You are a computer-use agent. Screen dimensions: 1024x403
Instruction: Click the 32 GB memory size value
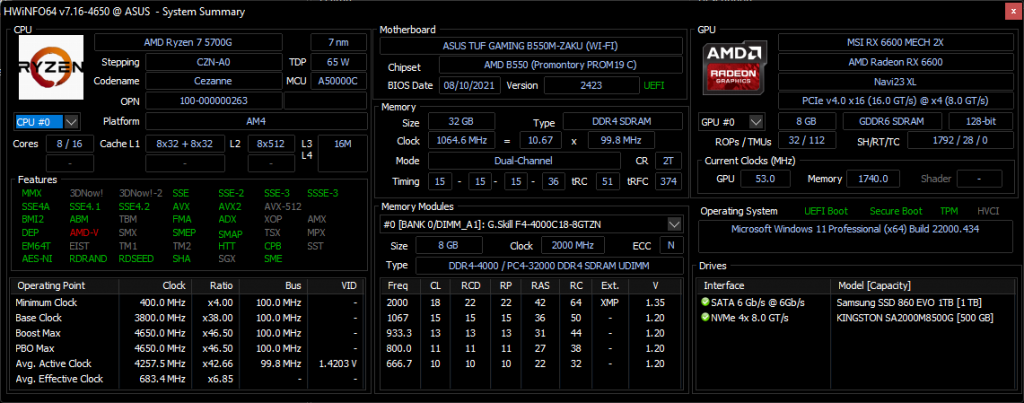click(x=461, y=122)
